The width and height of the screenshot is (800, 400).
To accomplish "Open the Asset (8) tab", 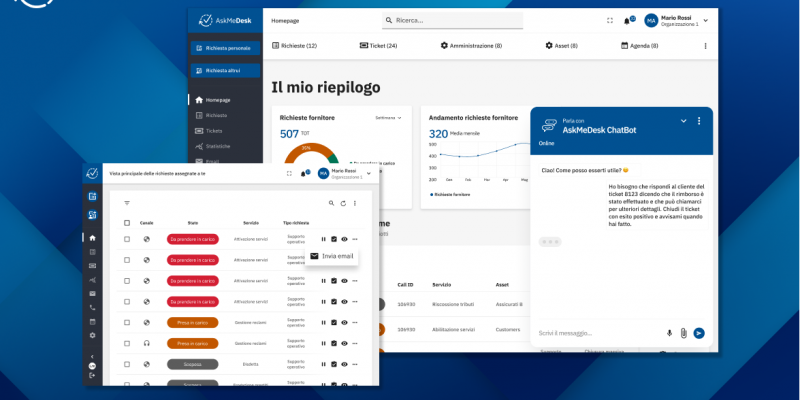I will (x=561, y=46).
